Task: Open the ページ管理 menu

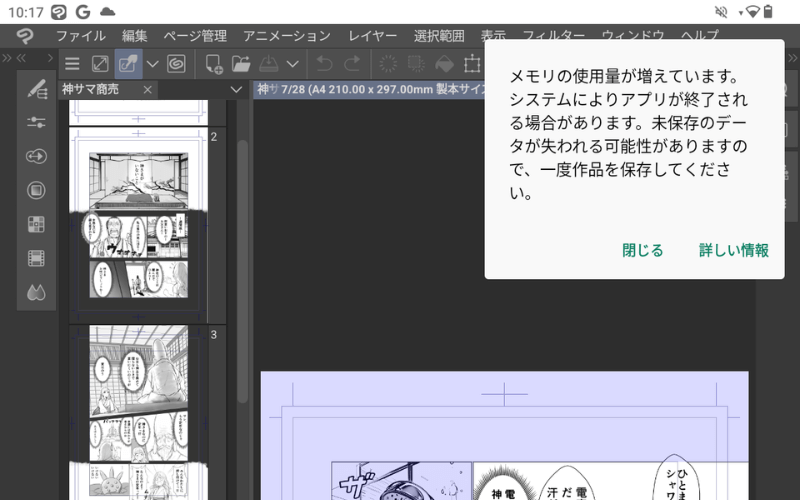Action: pyautogui.click(x=195, y=36)
